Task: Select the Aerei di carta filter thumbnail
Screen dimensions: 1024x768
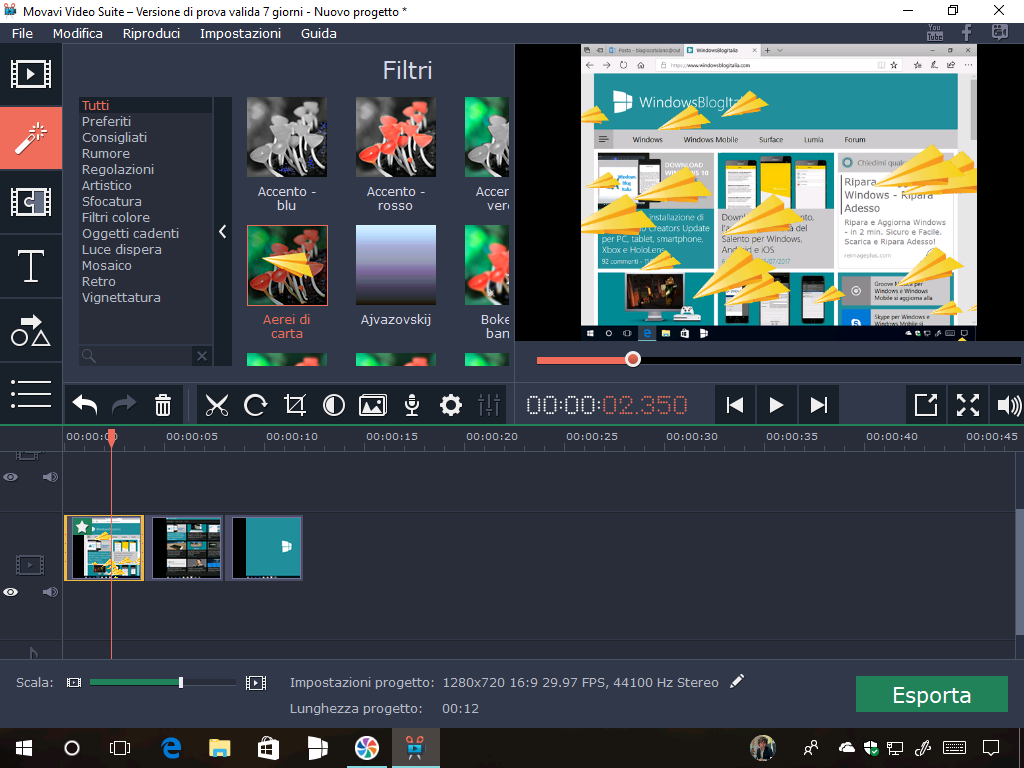Action: [287, 265]
